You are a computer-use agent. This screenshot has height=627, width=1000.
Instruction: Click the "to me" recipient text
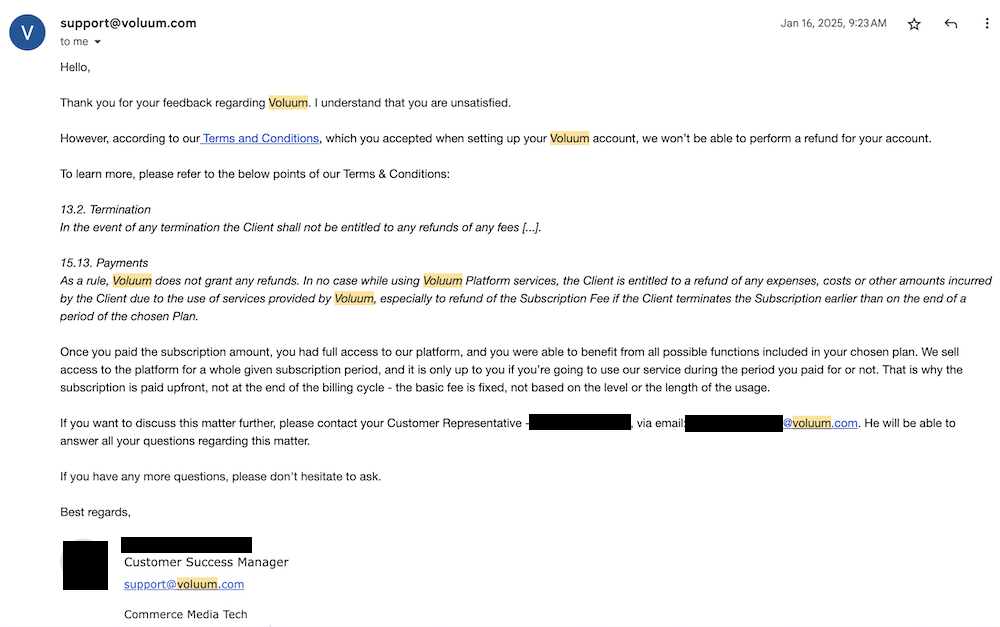point(74,42)
